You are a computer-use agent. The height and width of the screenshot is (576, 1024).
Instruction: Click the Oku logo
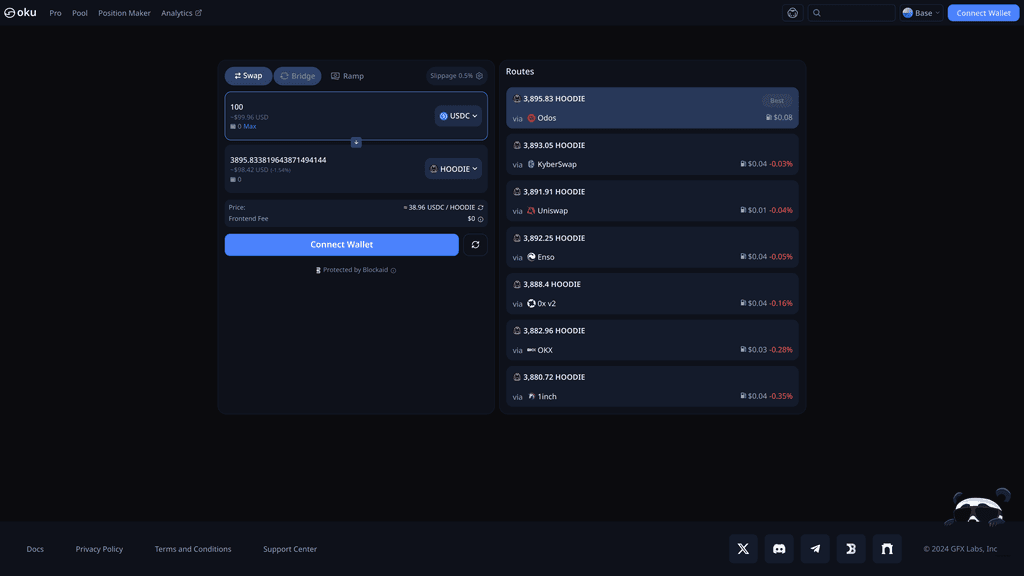pos(20,12)
